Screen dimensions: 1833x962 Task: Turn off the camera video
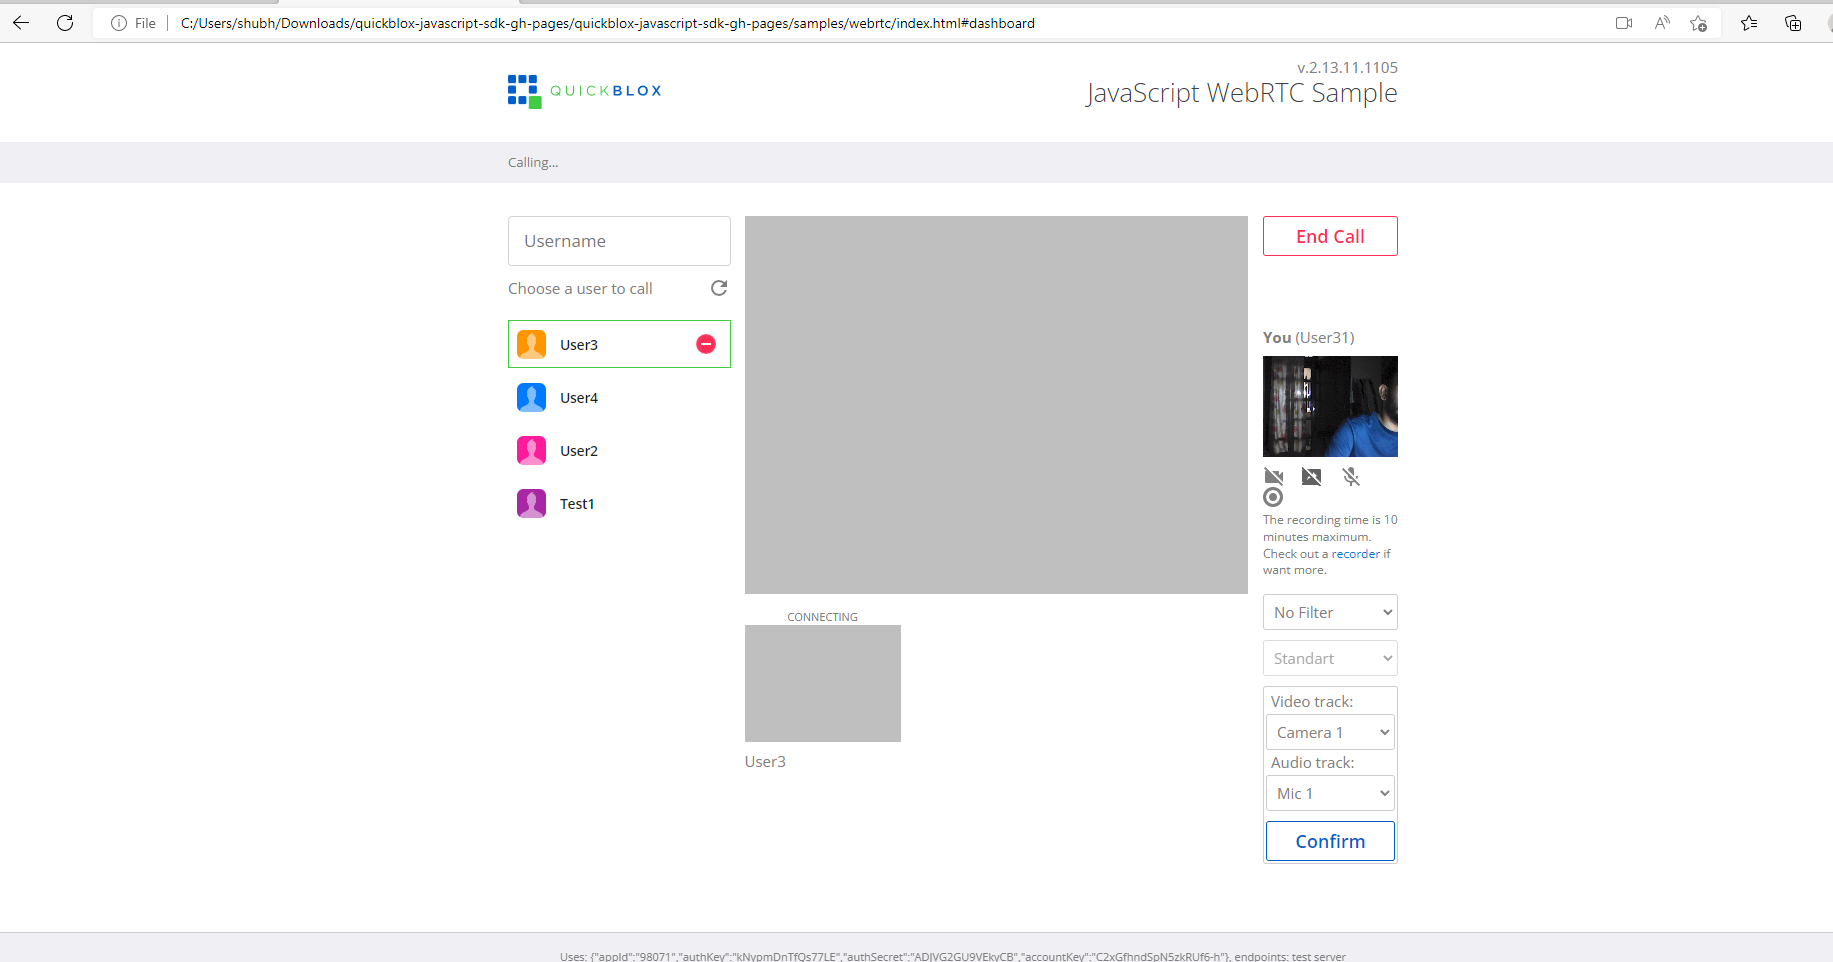click(x=1274, y=476)
